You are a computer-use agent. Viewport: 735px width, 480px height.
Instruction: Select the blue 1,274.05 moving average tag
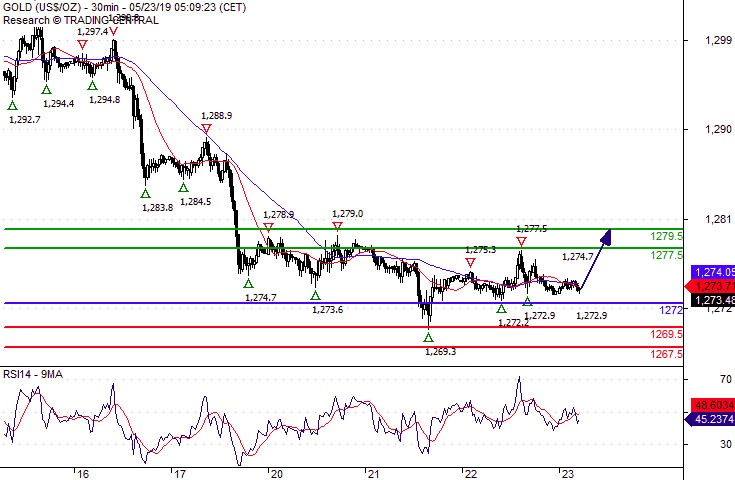[x=713, y=272]
